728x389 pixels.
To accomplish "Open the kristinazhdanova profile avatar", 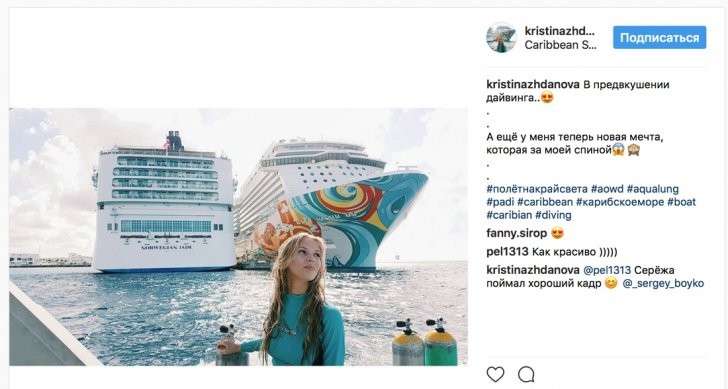I will pos(501,38).
